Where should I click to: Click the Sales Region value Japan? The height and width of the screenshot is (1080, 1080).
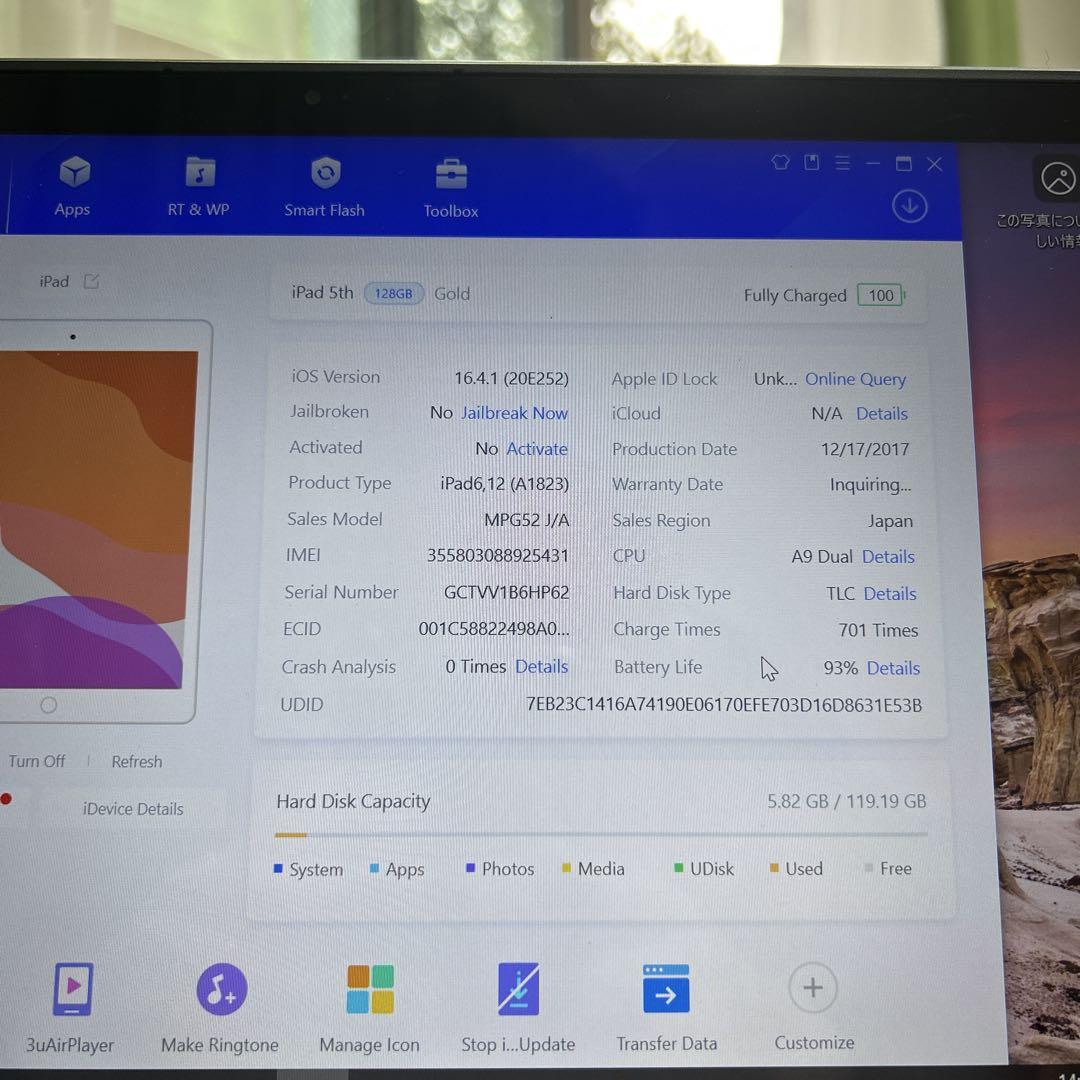coord(891,521)
